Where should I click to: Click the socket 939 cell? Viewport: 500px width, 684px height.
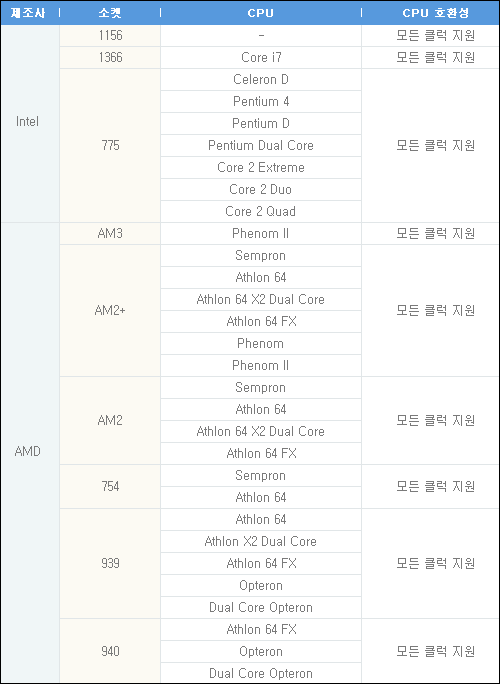pyautogui.click(x=110, y=564)
